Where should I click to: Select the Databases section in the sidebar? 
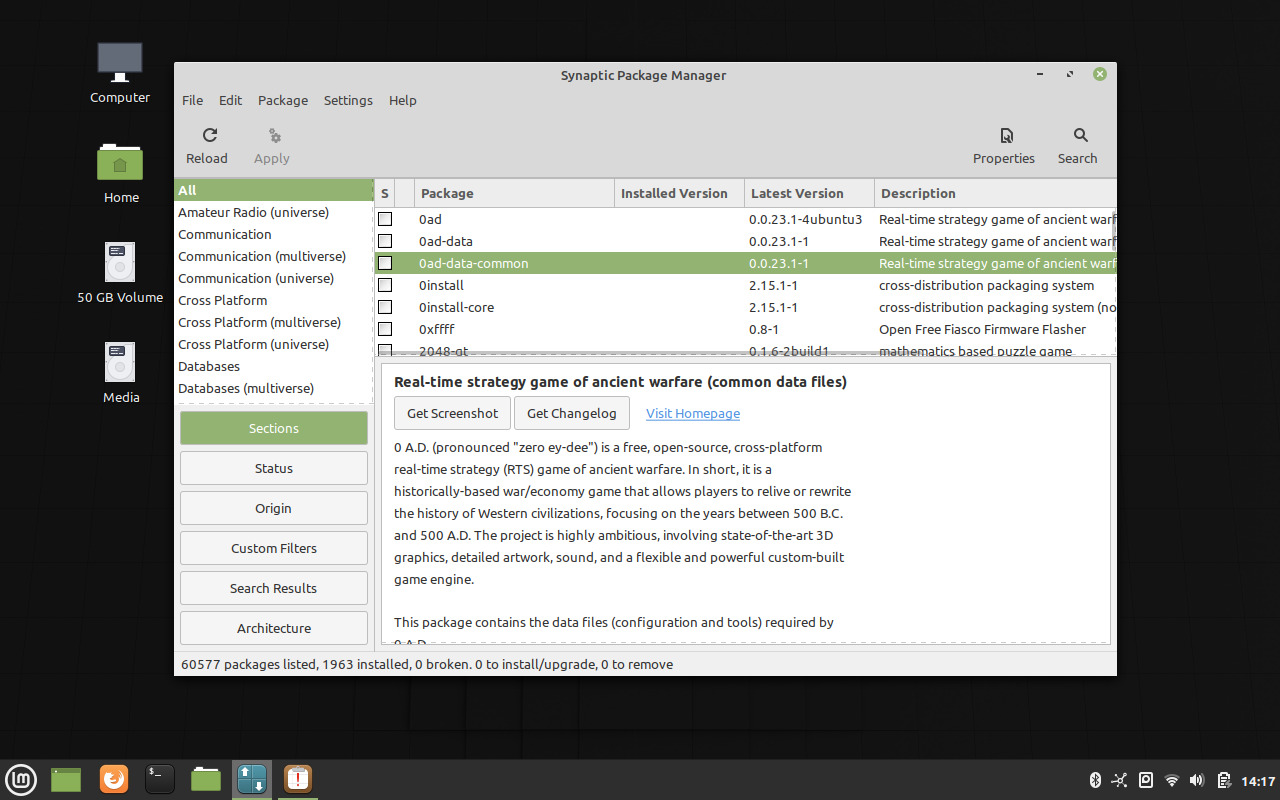[x=209, y=366]
